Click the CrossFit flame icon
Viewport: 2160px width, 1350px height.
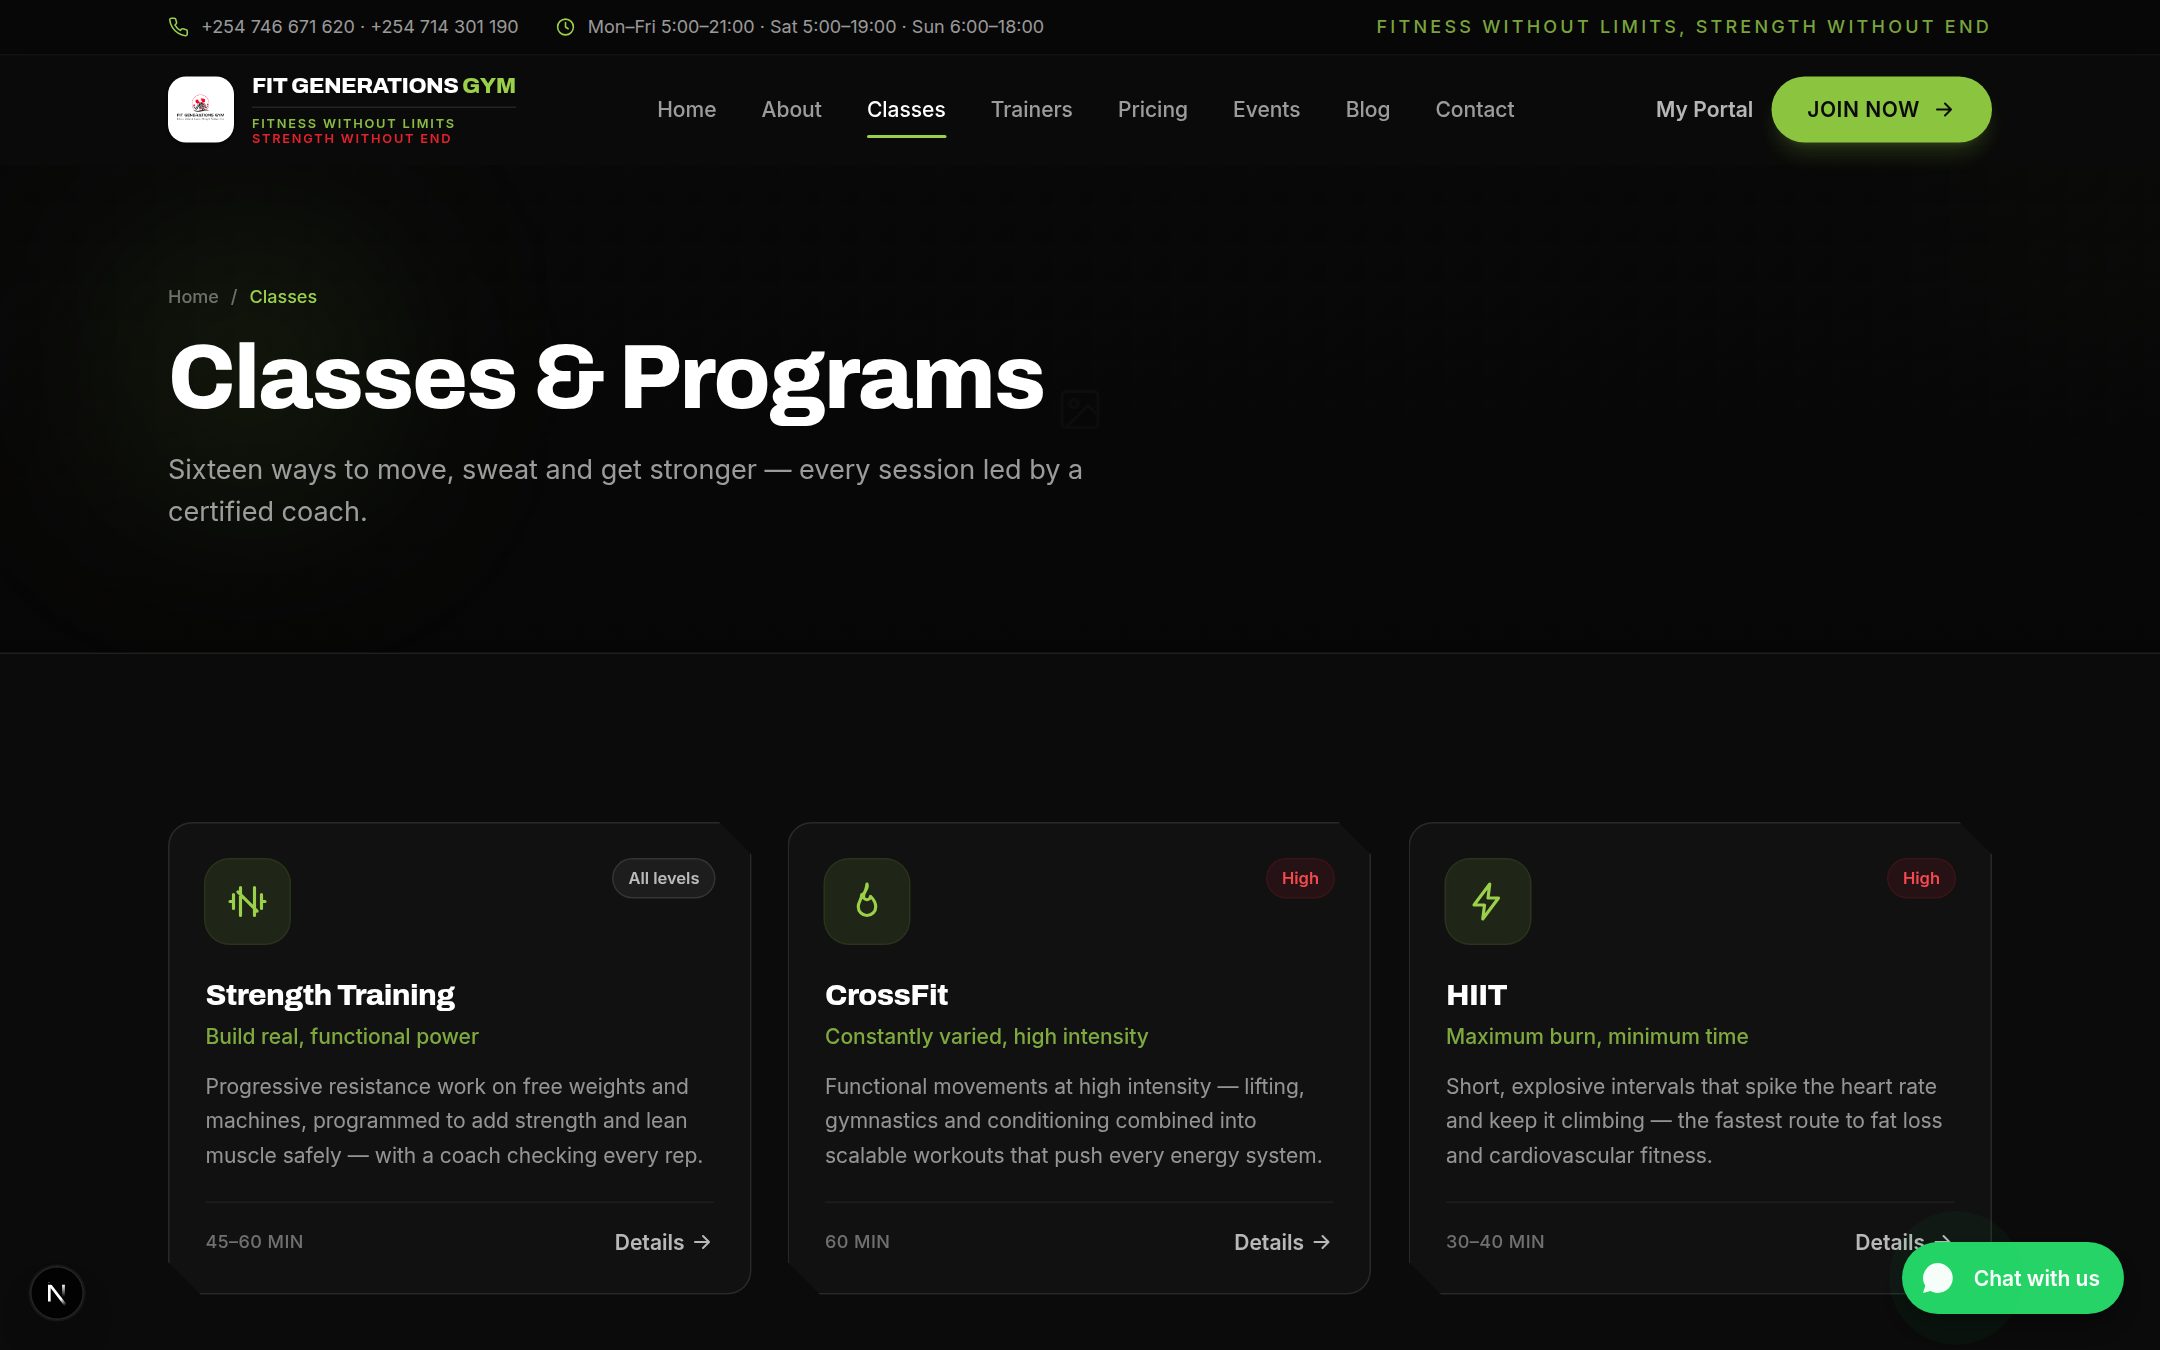[x=867, y=901]
